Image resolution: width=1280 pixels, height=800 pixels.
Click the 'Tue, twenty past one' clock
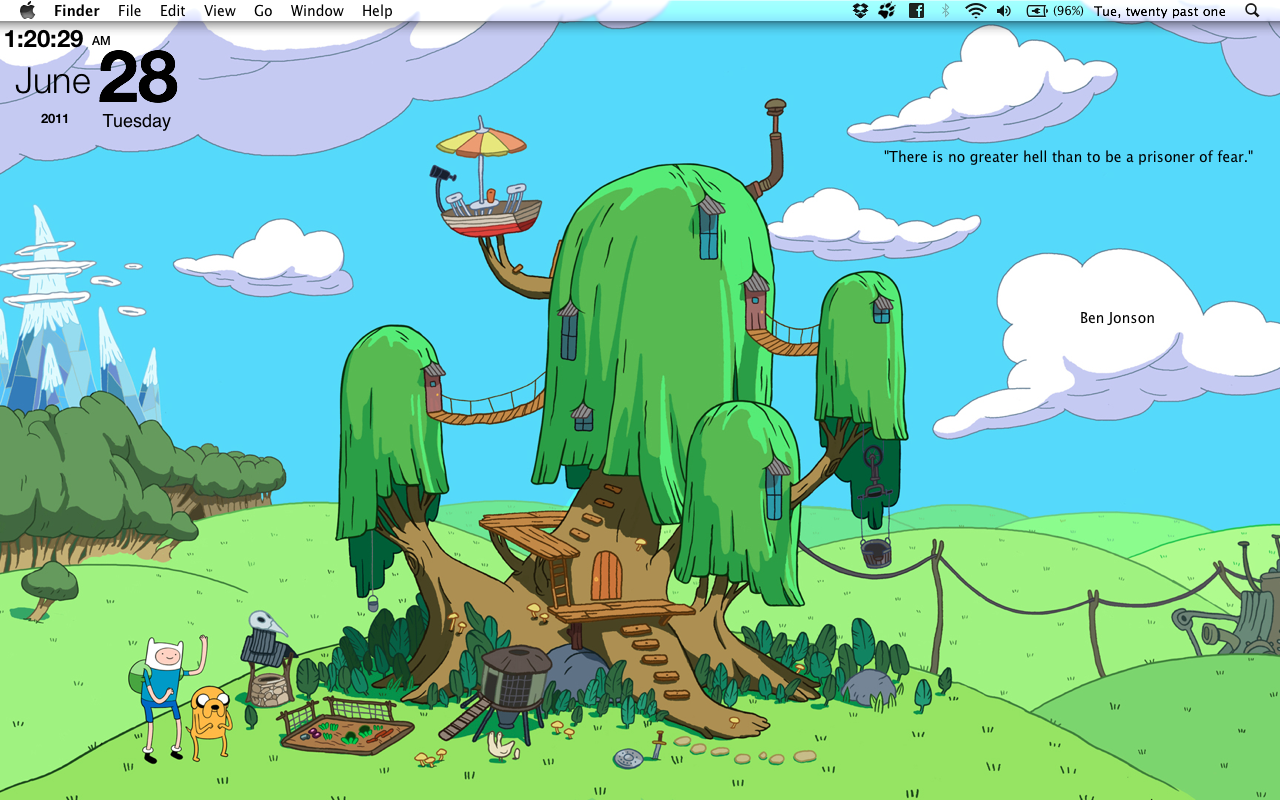point(1159,11)
